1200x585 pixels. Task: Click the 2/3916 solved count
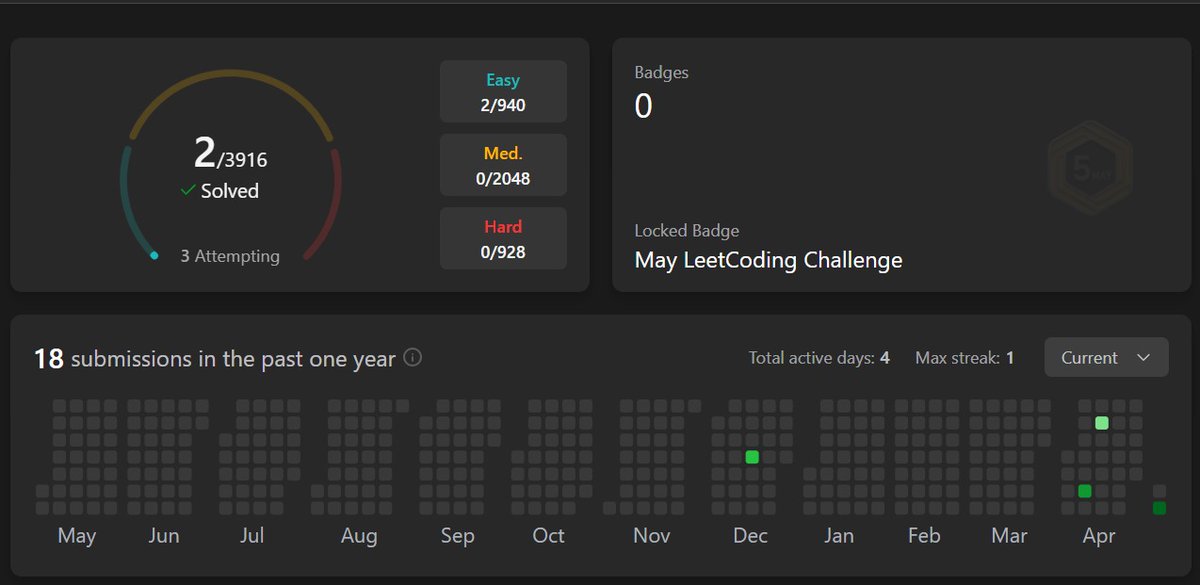[230, 154]
